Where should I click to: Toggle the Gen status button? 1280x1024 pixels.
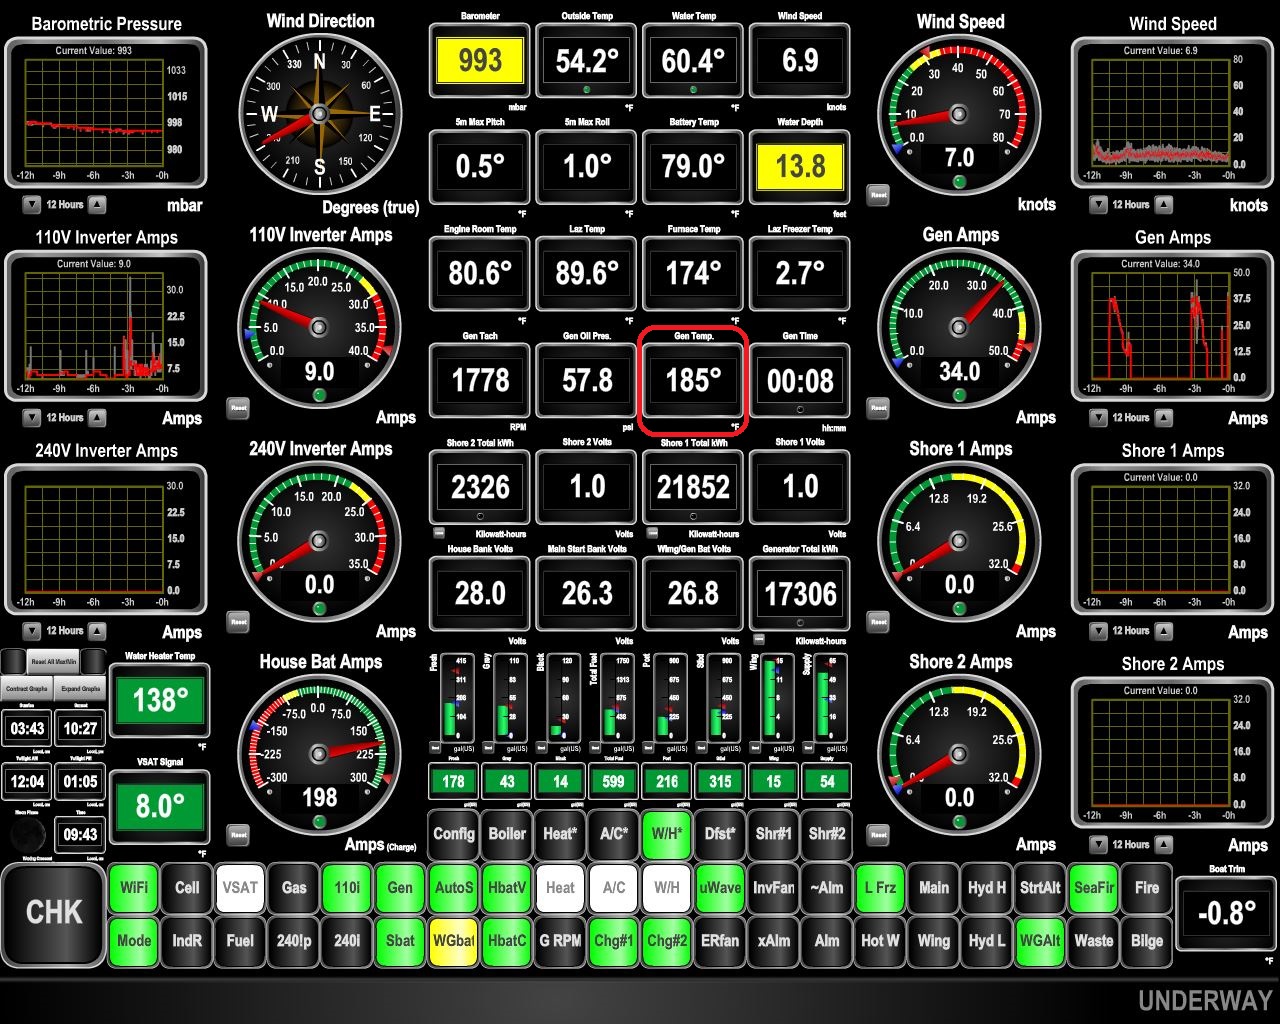(400, 888)
